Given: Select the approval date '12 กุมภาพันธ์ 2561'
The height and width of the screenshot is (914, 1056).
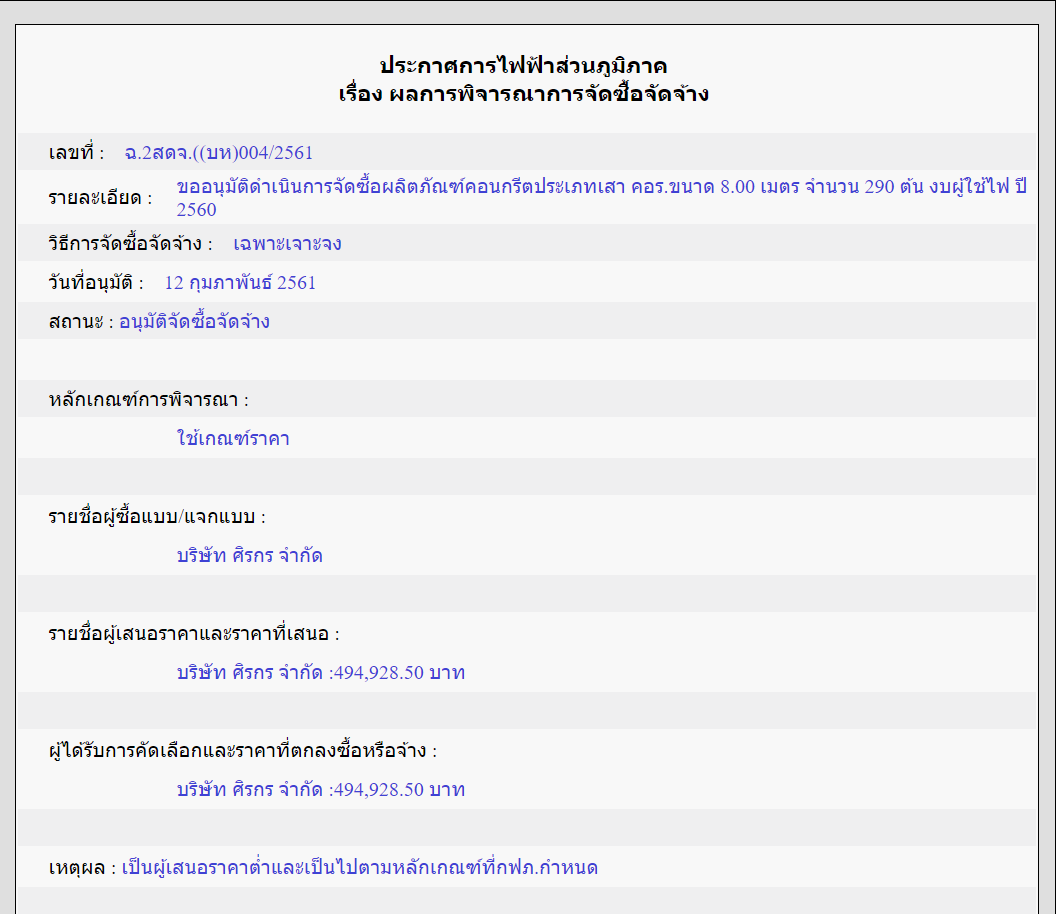Looking at the screenshot, I should click(x=240, y=282).
